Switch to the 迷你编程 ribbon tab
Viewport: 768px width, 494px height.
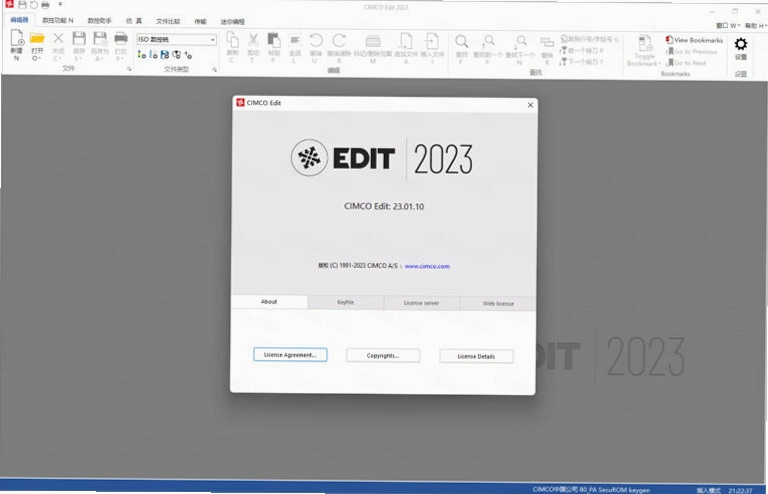pos(233,22)
